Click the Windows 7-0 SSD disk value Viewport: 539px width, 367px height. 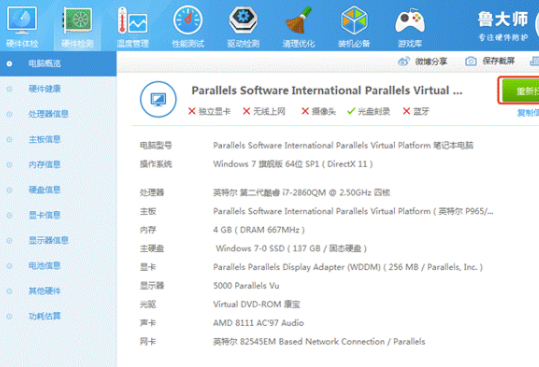click(291, 248)
